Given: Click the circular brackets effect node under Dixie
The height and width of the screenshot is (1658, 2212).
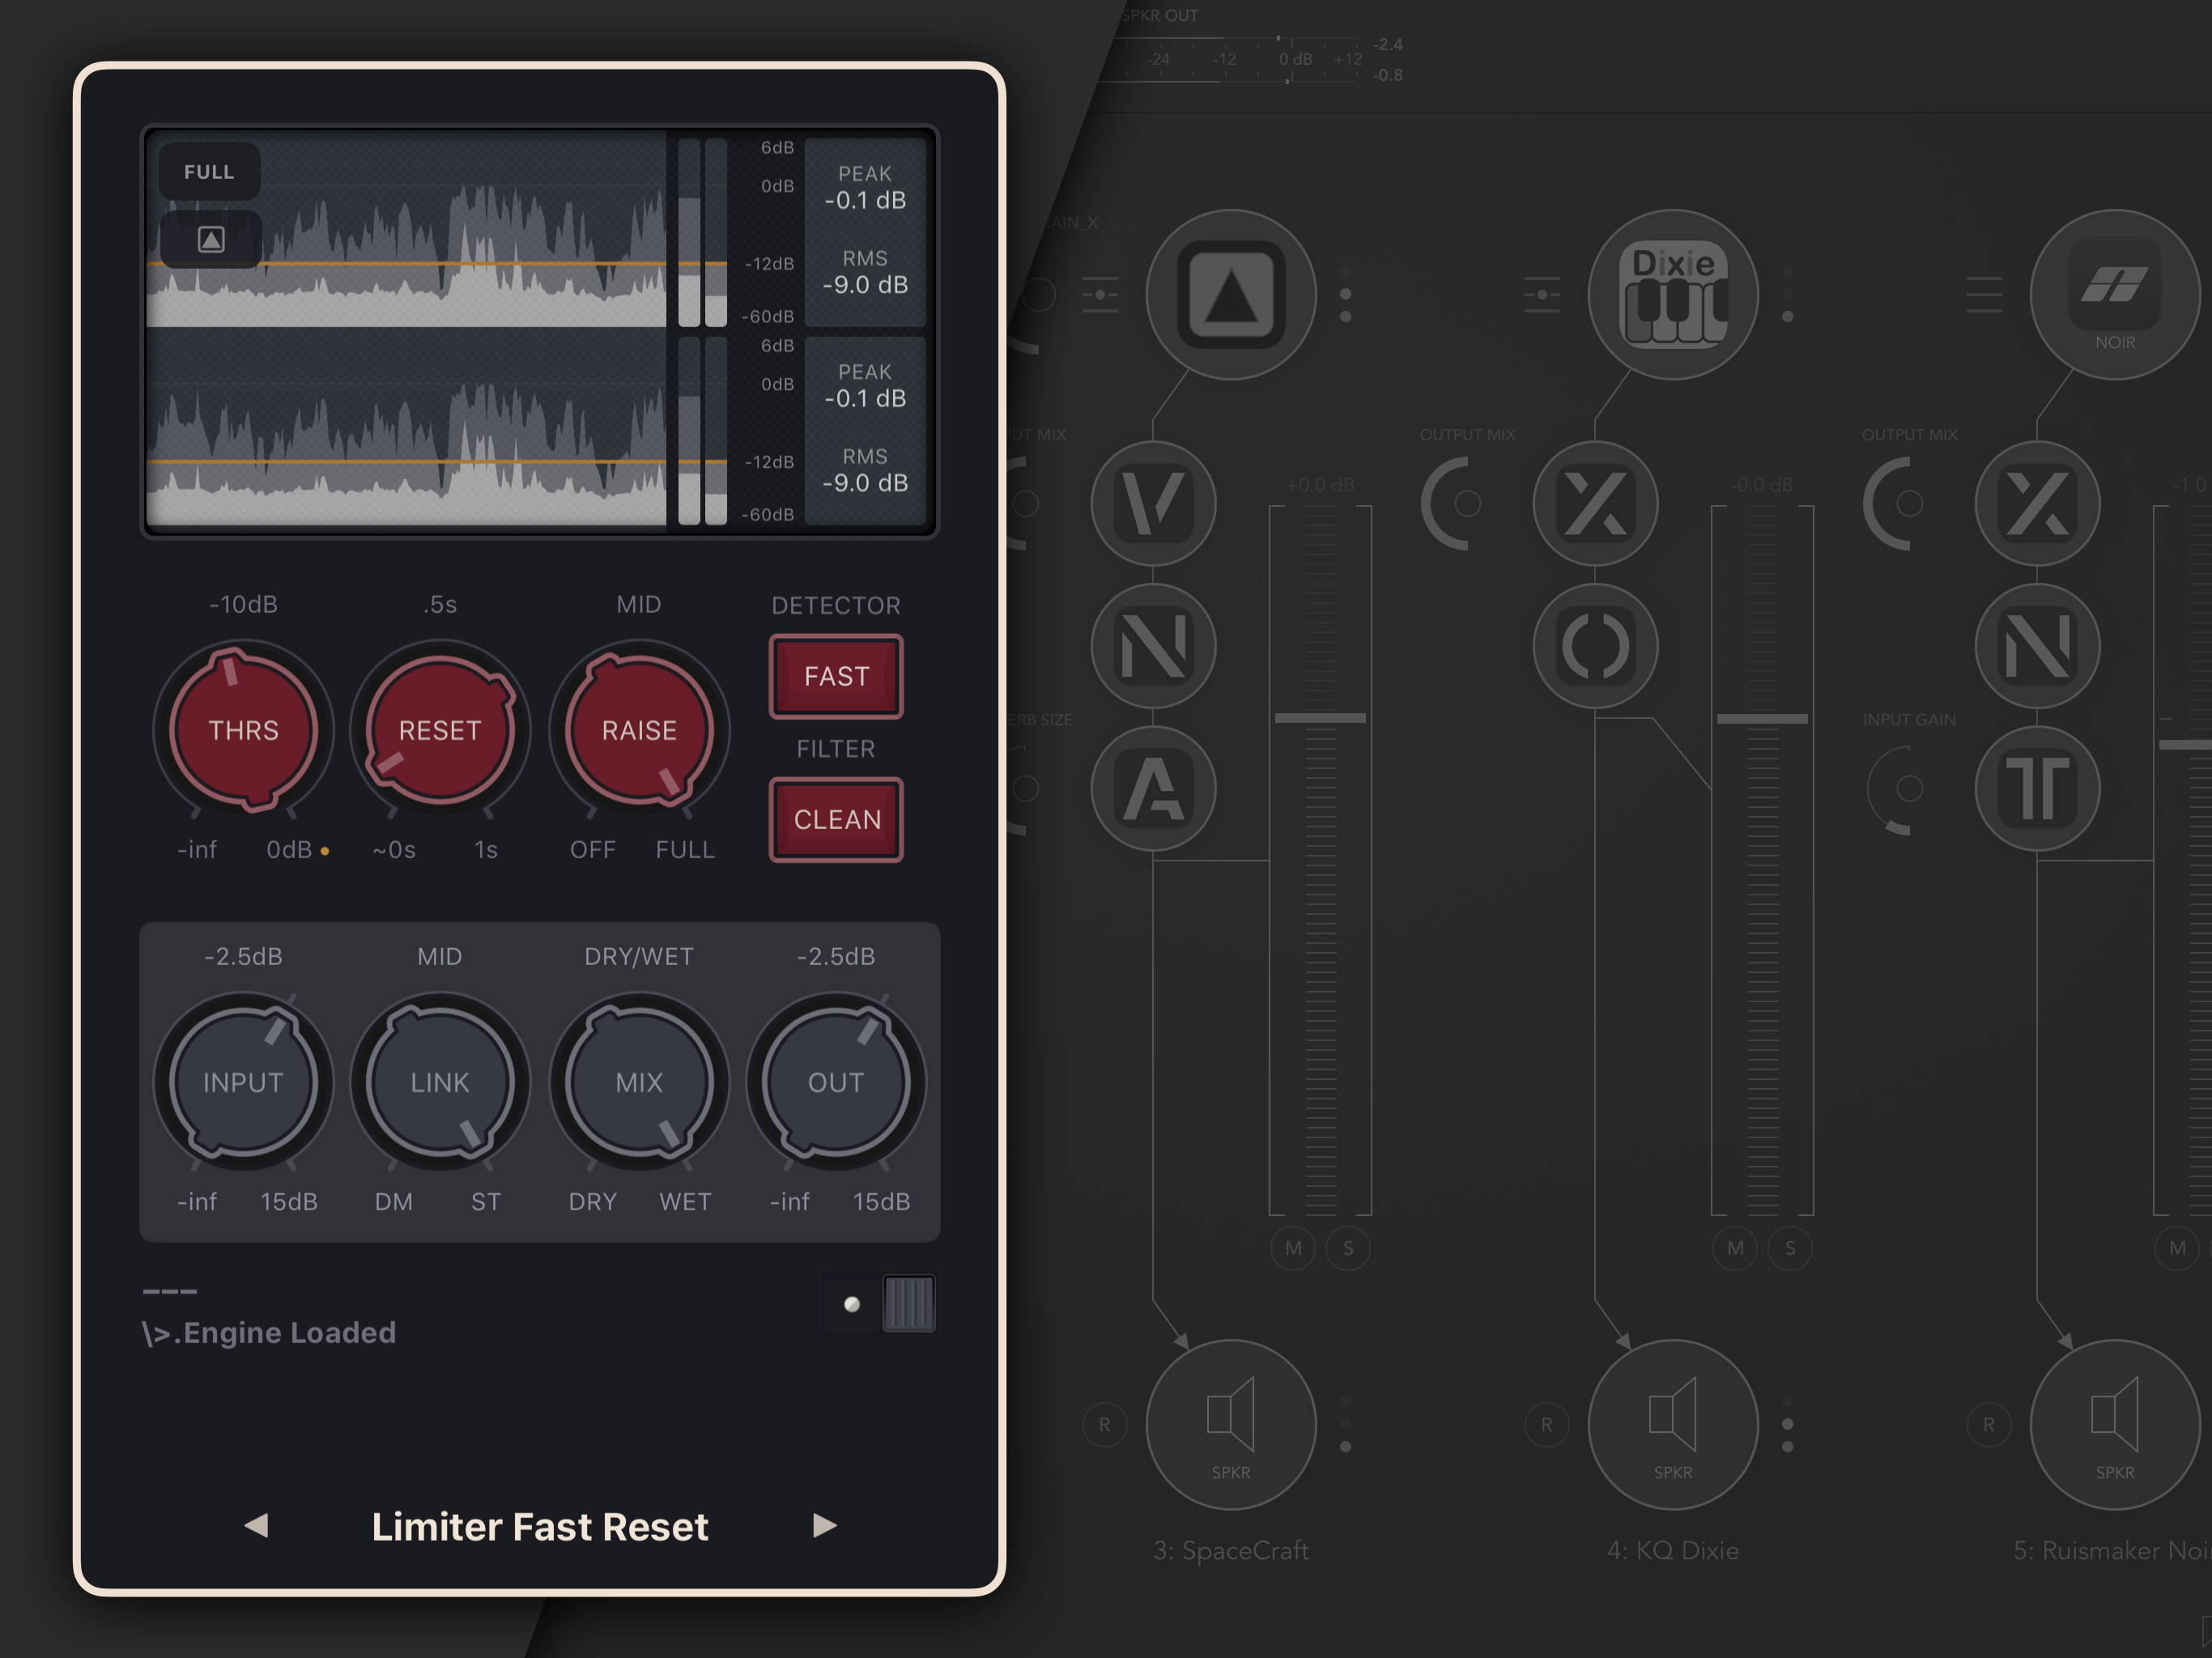Looking at the screenshot, I should tap(1595, 646).
